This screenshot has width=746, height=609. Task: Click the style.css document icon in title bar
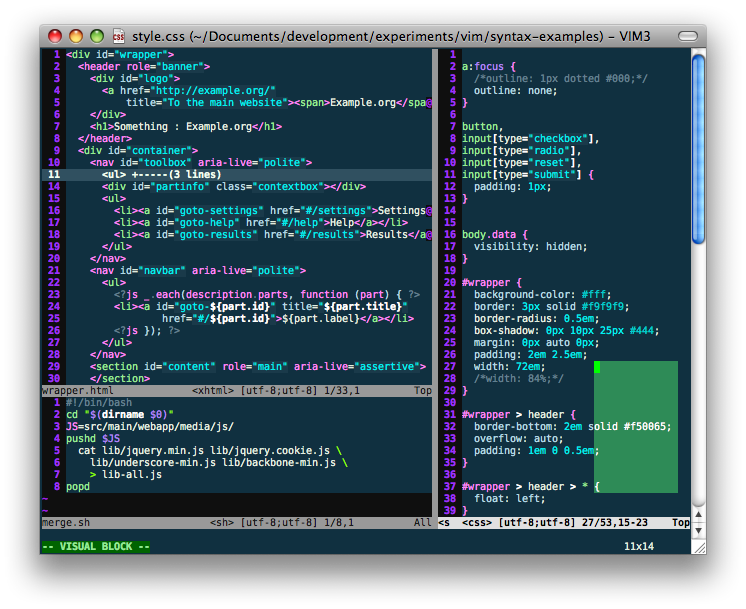(118, 36)
